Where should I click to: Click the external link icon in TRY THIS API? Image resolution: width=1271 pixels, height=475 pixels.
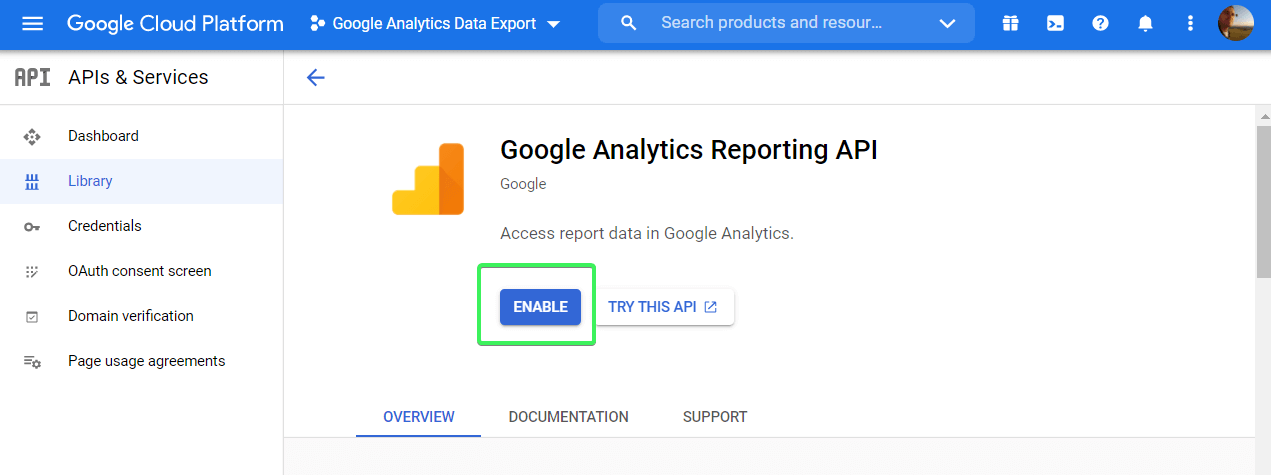[711, 307]
